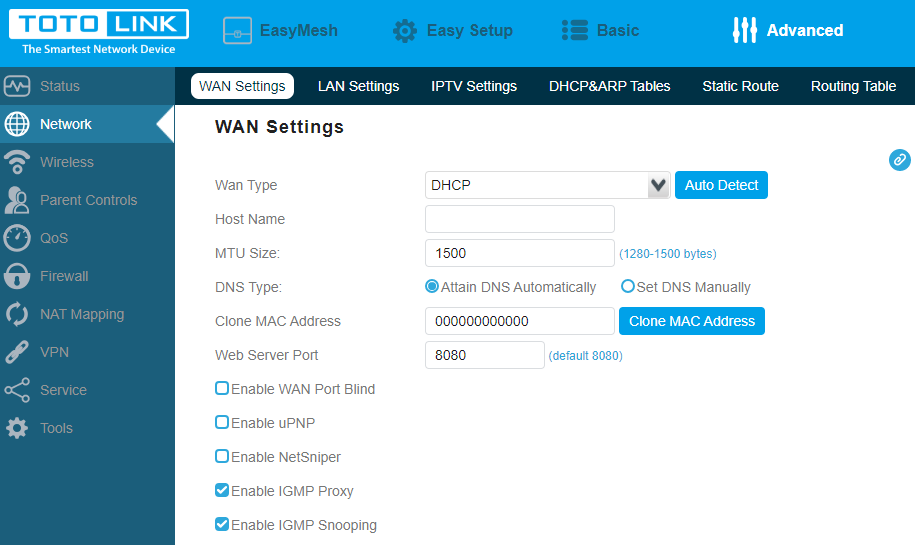Click the QoS gauge icon
The image size is (915, 545).
pos(17,238)
